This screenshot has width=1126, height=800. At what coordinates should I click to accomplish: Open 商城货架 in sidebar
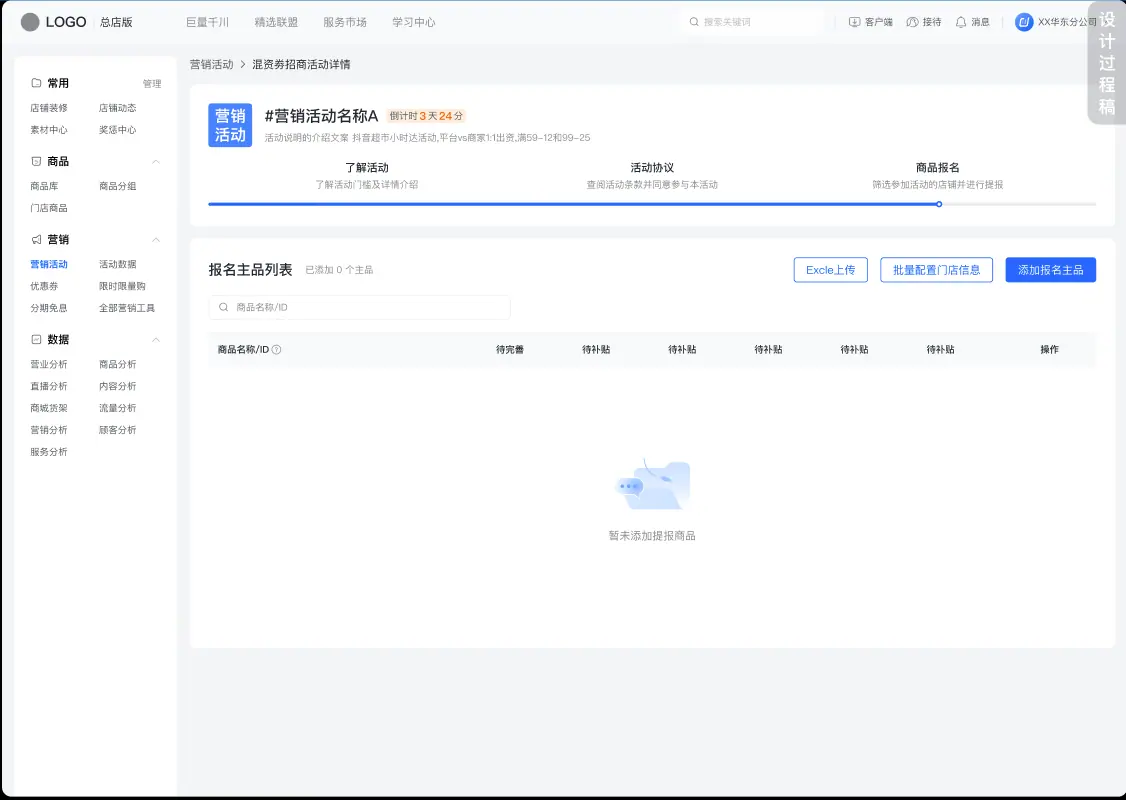(x=49, y=408)
